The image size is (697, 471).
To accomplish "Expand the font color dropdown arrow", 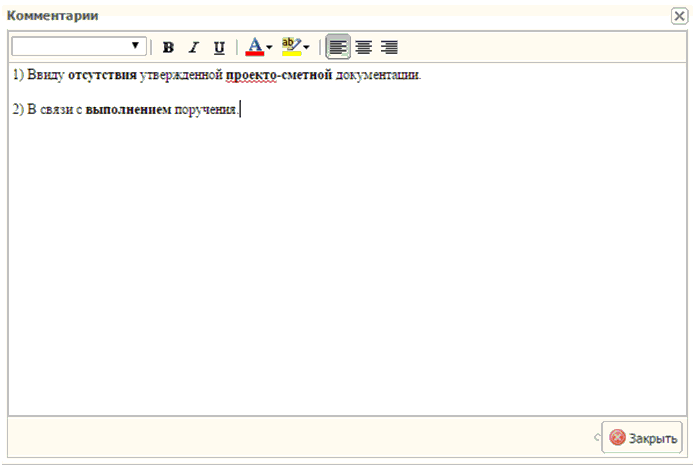I will click(270, 47).
